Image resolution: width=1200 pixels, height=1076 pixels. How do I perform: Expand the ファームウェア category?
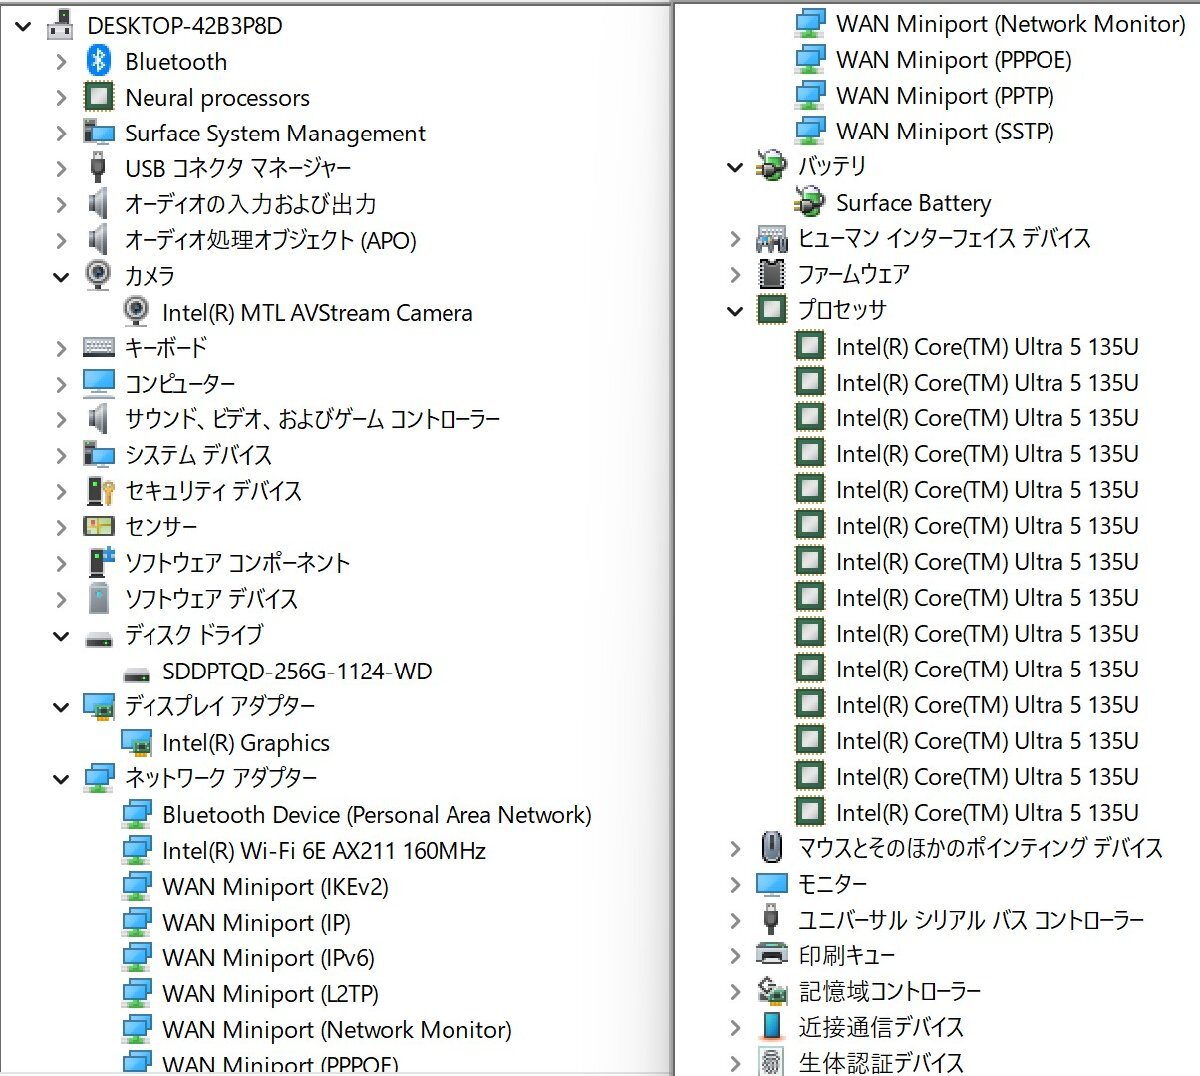pyautogui.click(x=735, y=274)
